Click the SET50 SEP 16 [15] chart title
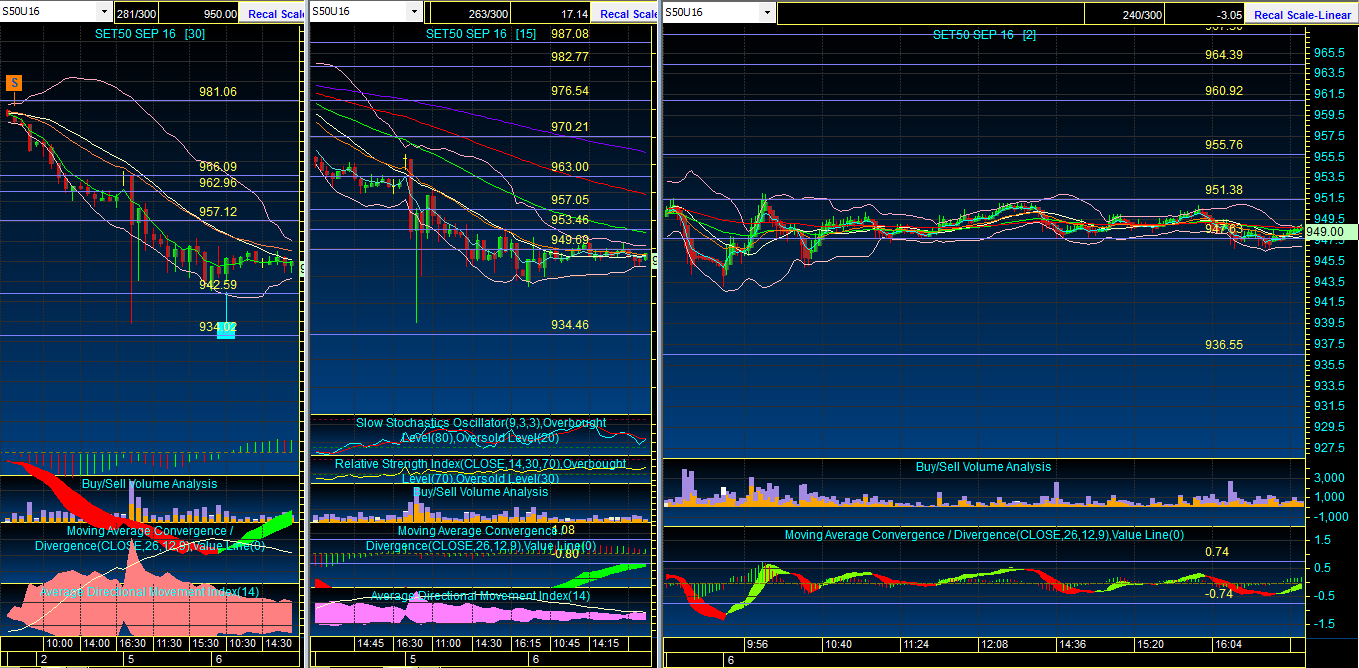Viewport: 1359px width, 668px height. tap(480, 33)
